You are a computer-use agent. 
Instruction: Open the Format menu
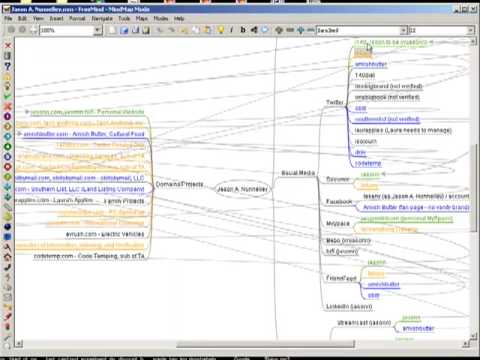click(x=77, y=19)
